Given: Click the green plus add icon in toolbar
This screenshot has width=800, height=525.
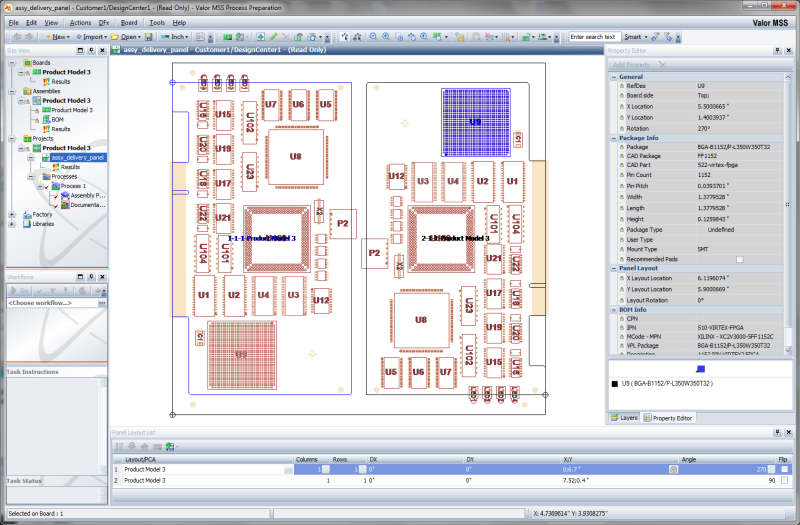Looking at the screenshot, I should coord(260,37).
